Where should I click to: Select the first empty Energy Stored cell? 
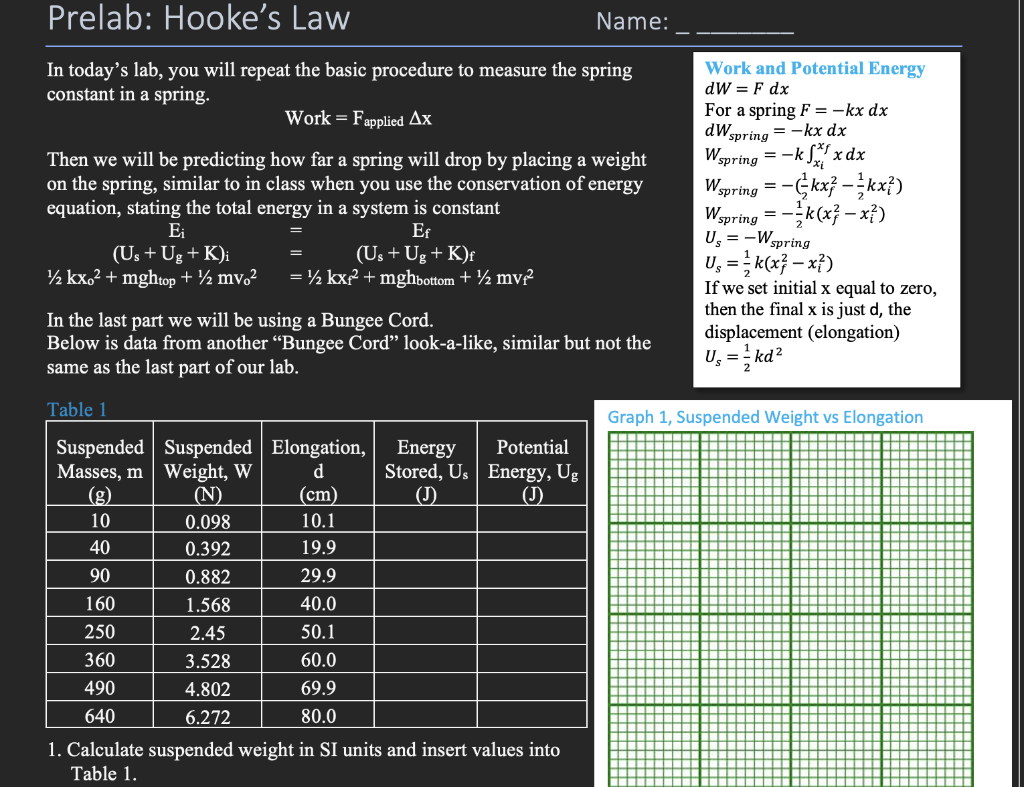[x=425, y=519]
